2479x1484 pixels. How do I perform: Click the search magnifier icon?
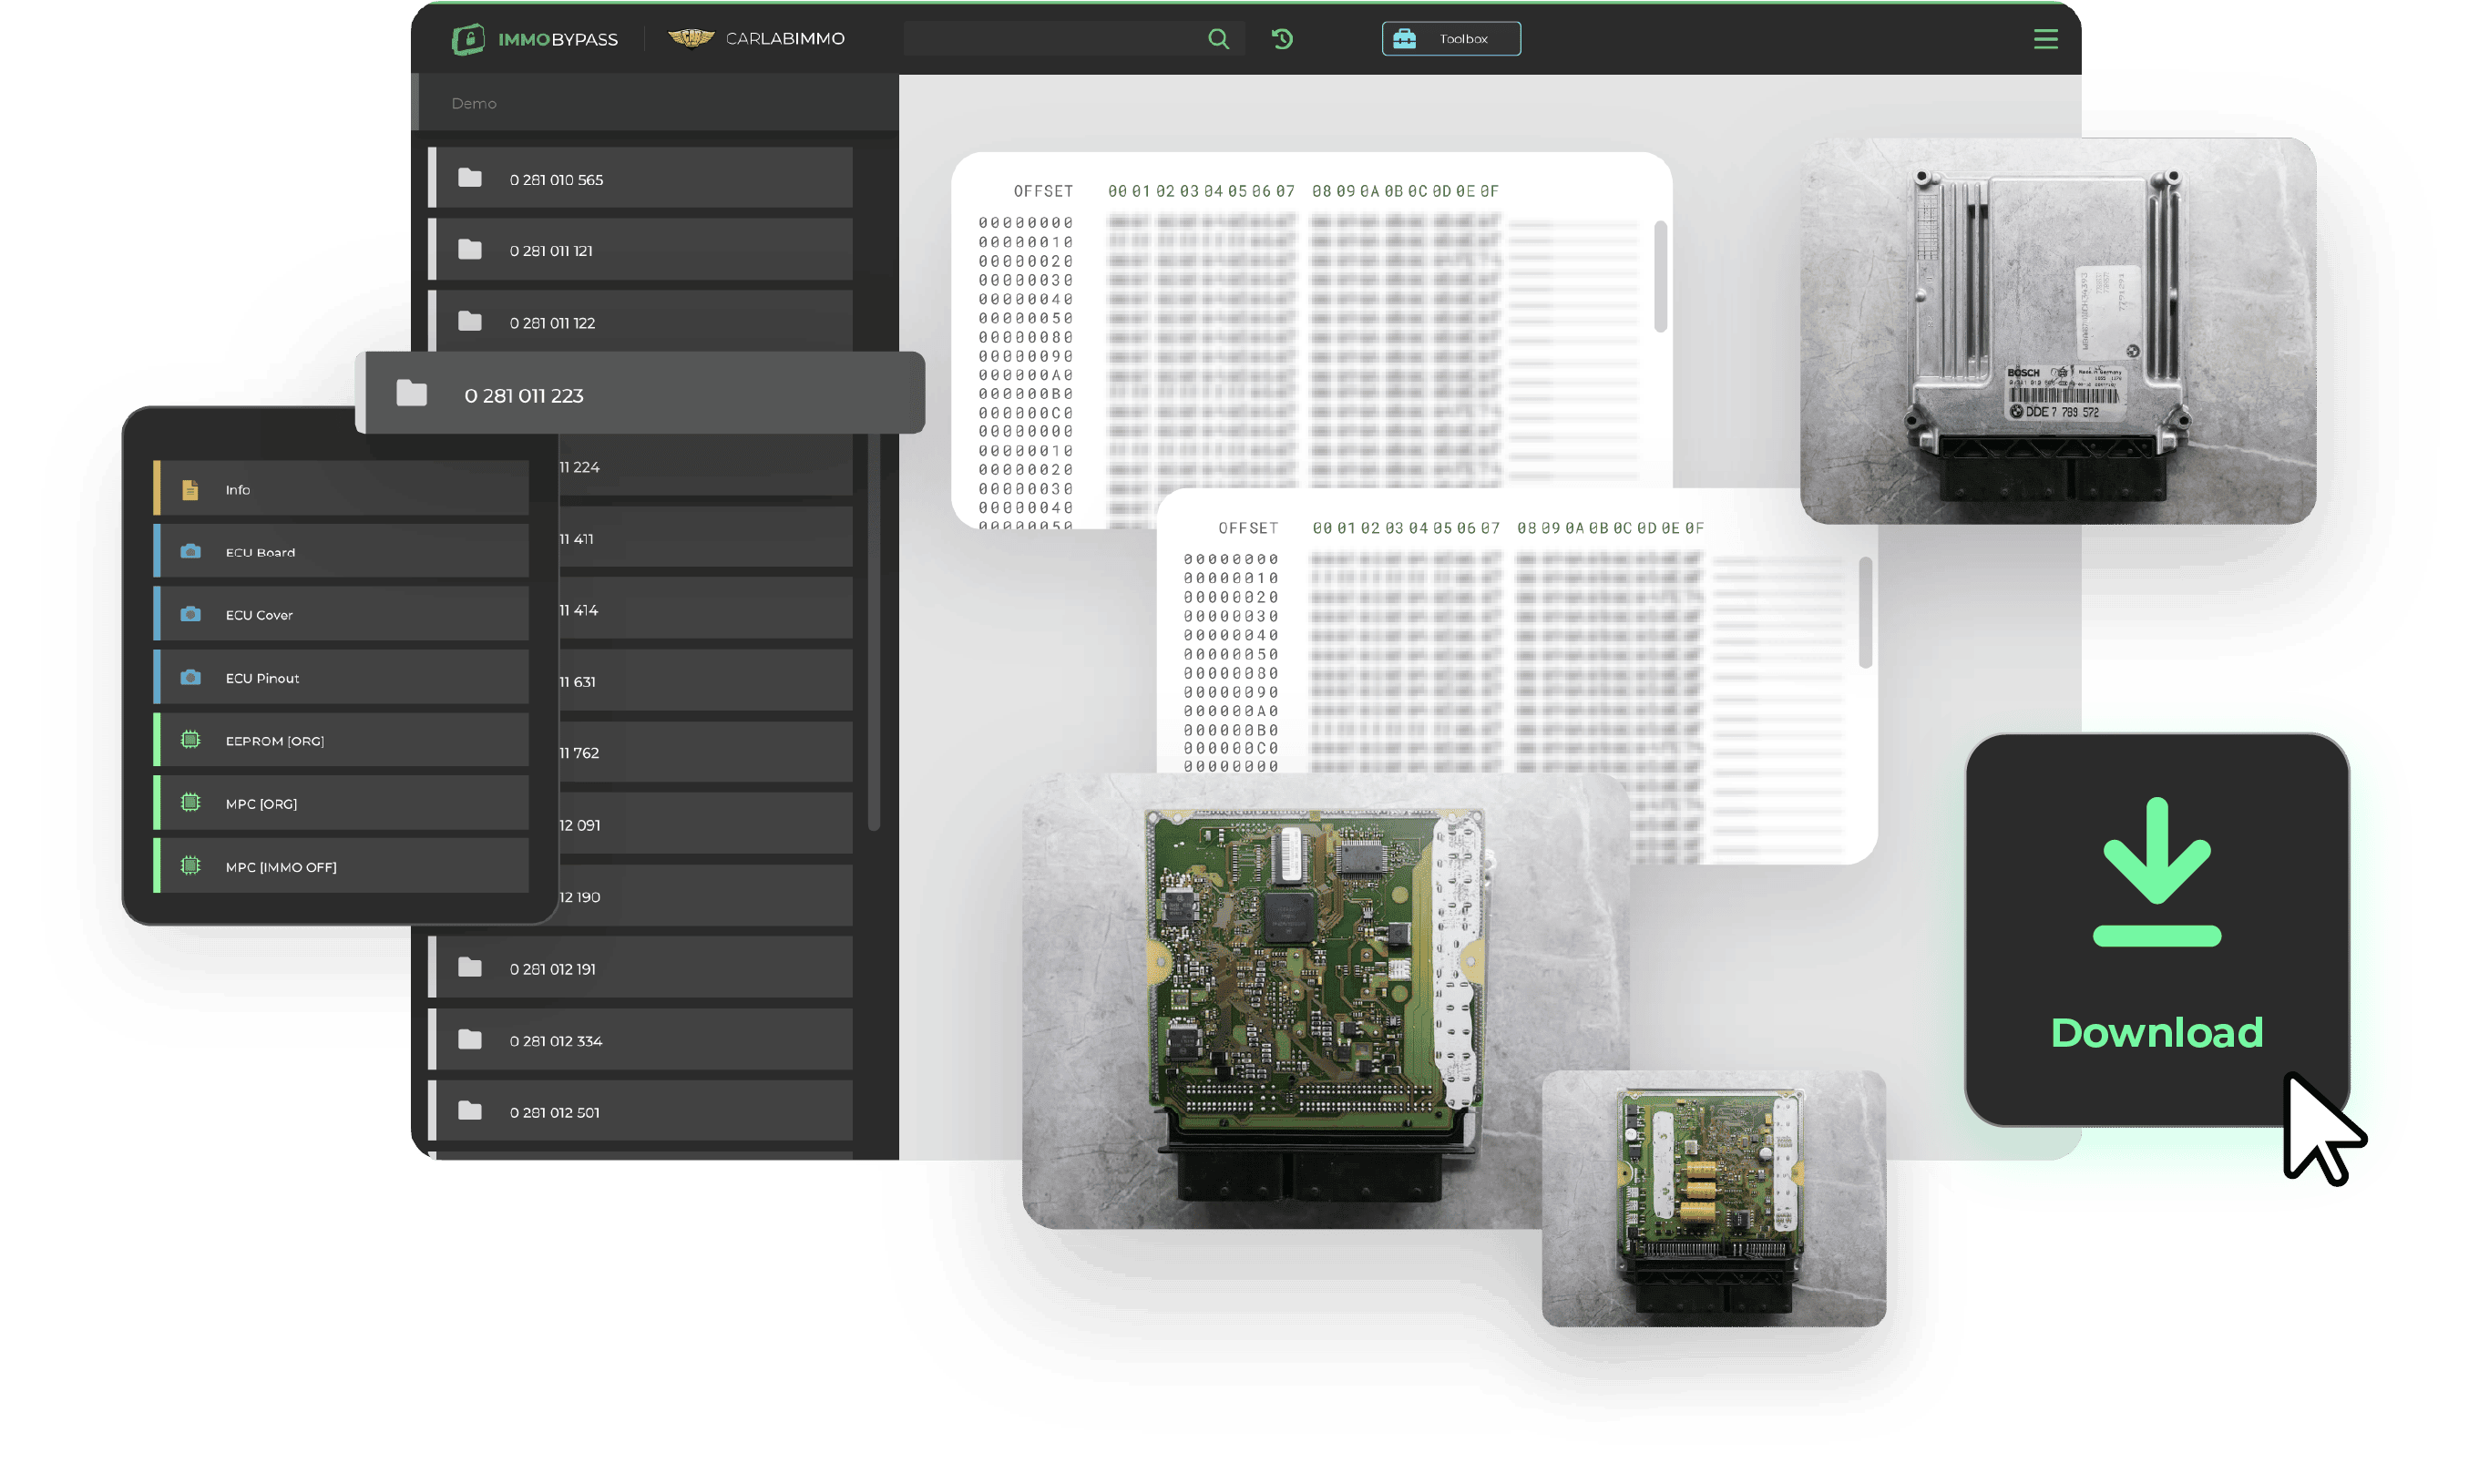point(1218,39)
